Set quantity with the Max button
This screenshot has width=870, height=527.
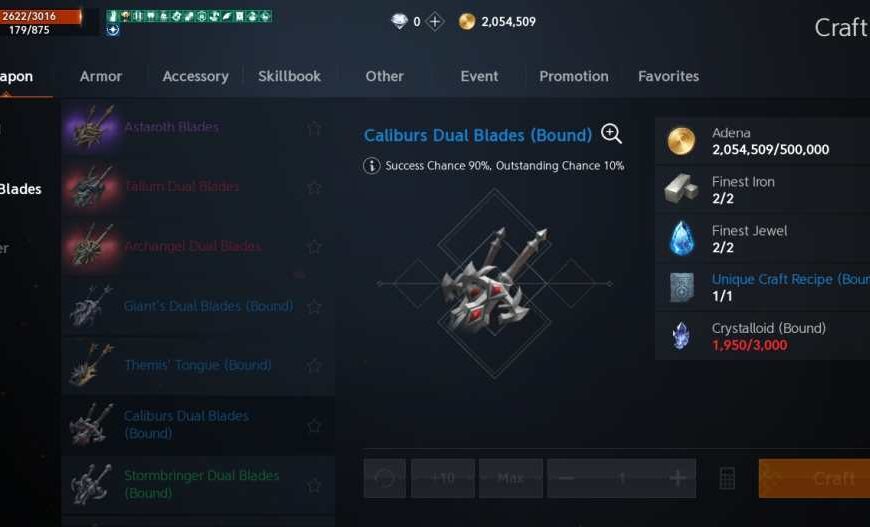510,478
